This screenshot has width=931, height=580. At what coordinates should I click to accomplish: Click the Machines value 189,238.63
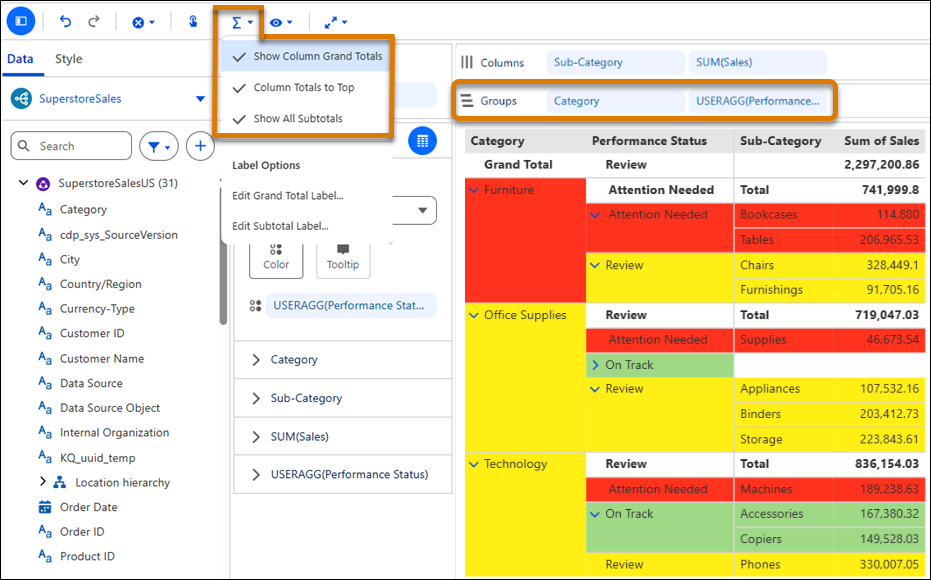coord(889,489)
